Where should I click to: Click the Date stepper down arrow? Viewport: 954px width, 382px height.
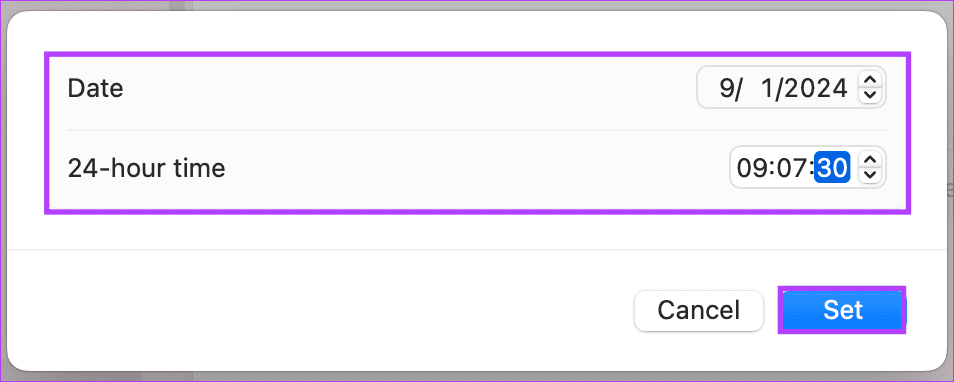pos(870,95)
